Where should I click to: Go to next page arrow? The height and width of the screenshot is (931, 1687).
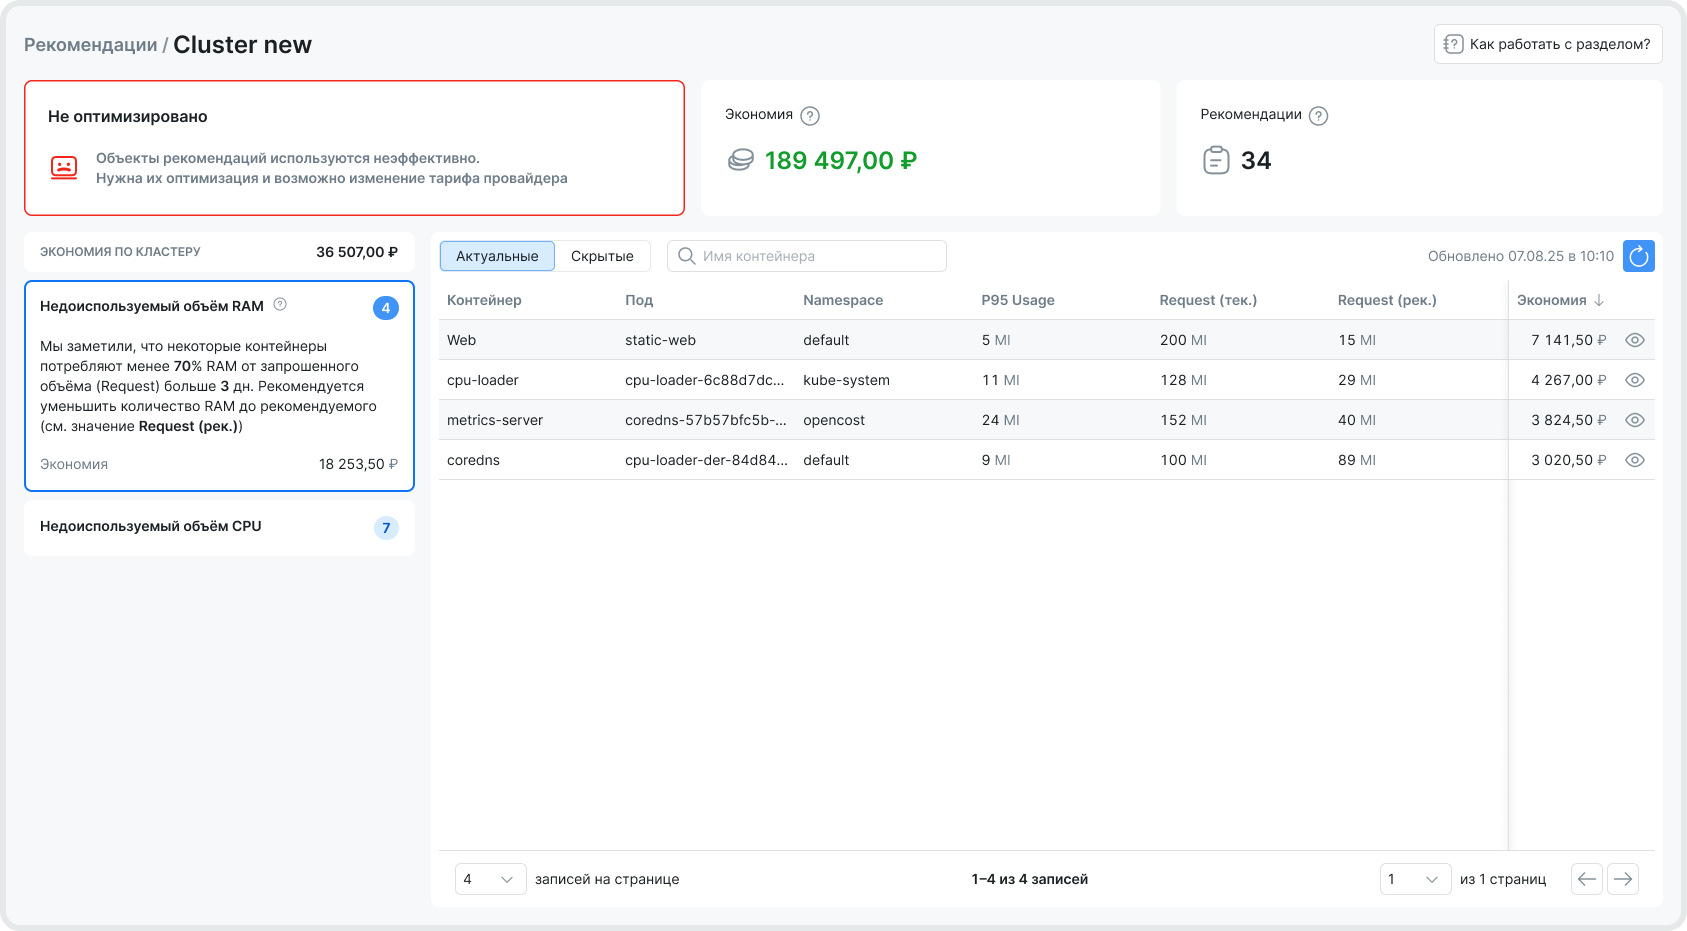[x=1623, y=879]
